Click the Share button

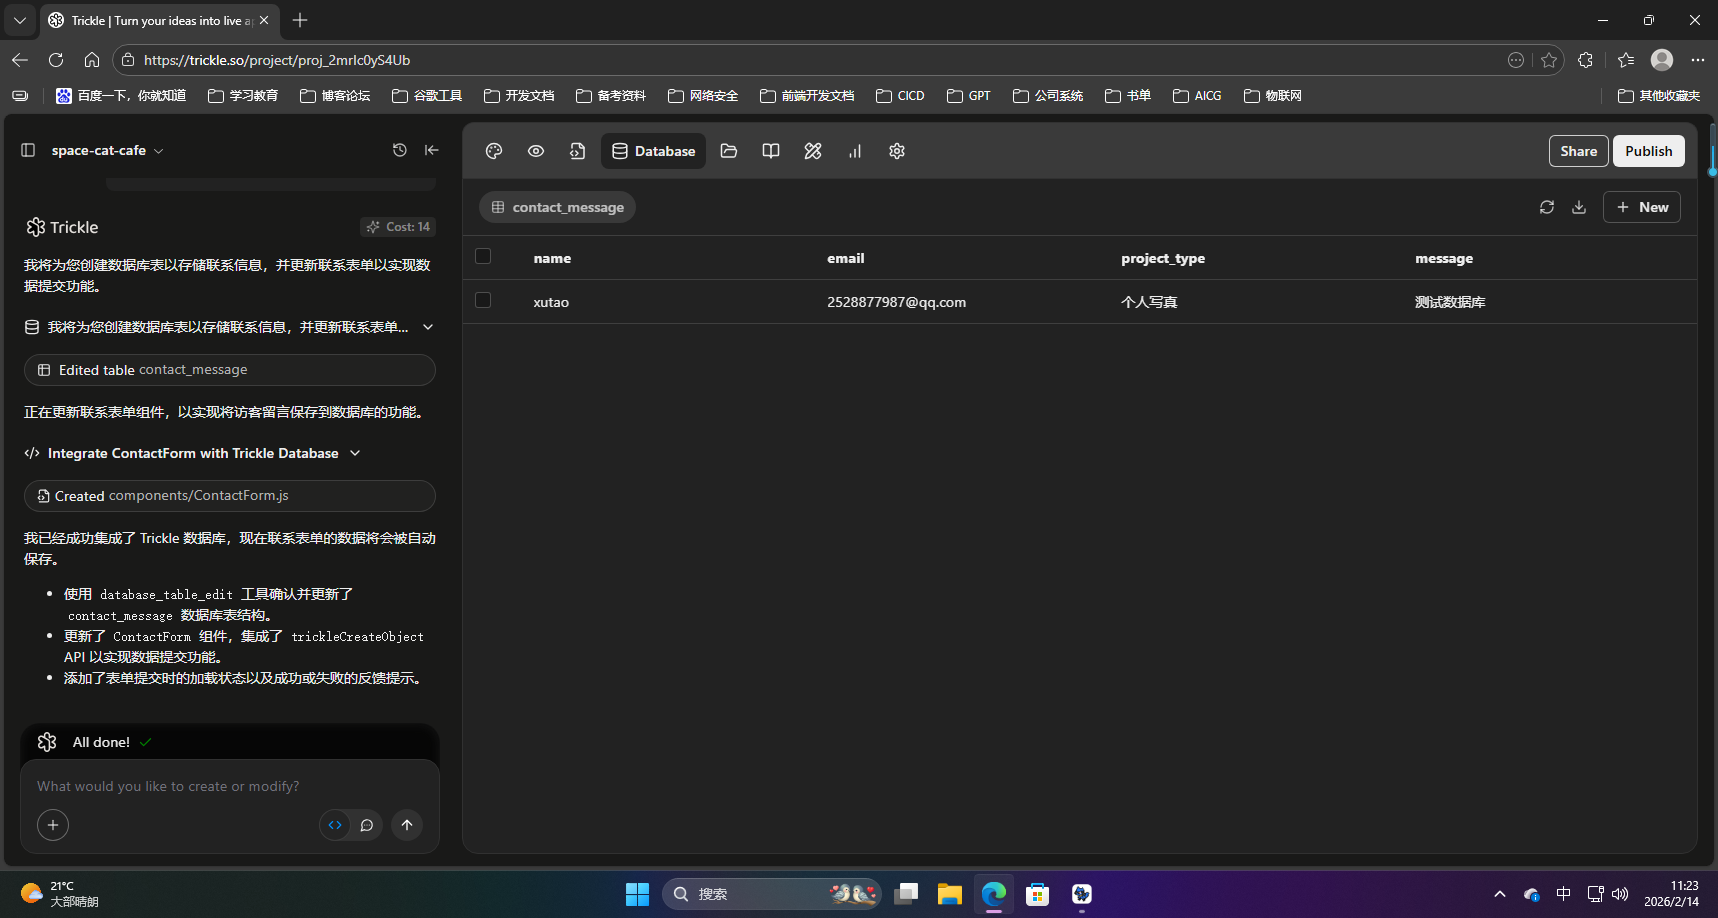coord(1579,151)
